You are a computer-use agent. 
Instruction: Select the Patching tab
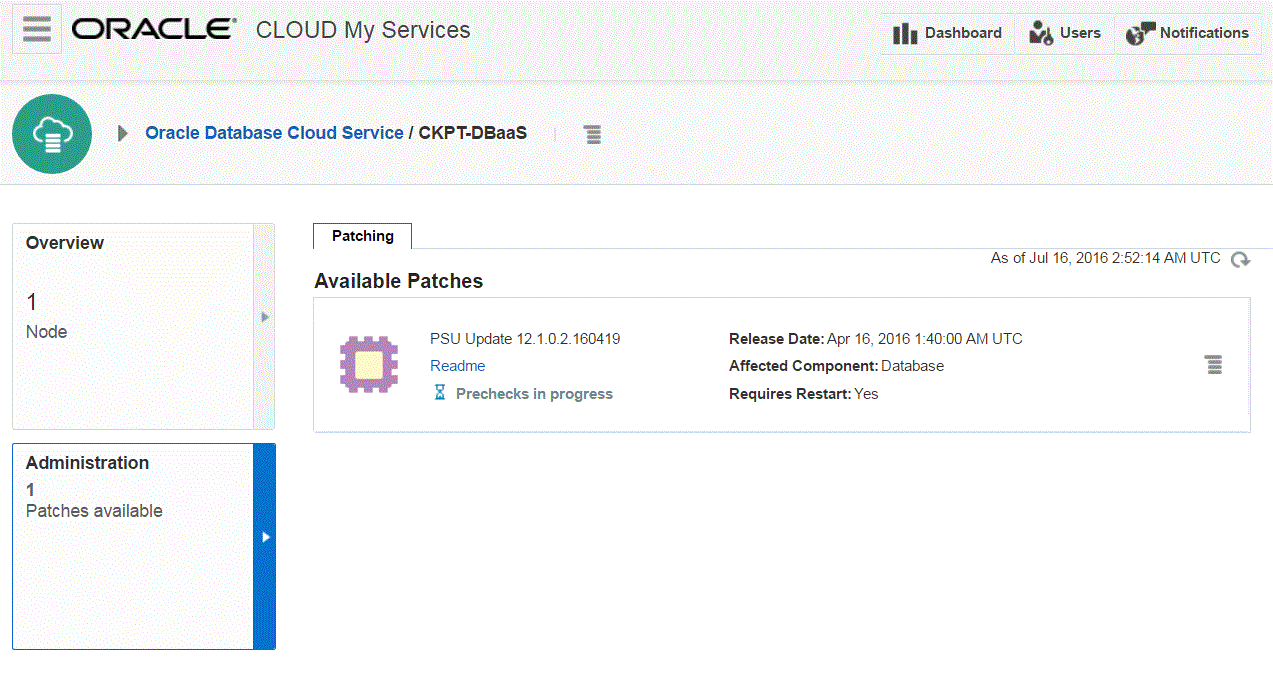(x=363, y=236)
